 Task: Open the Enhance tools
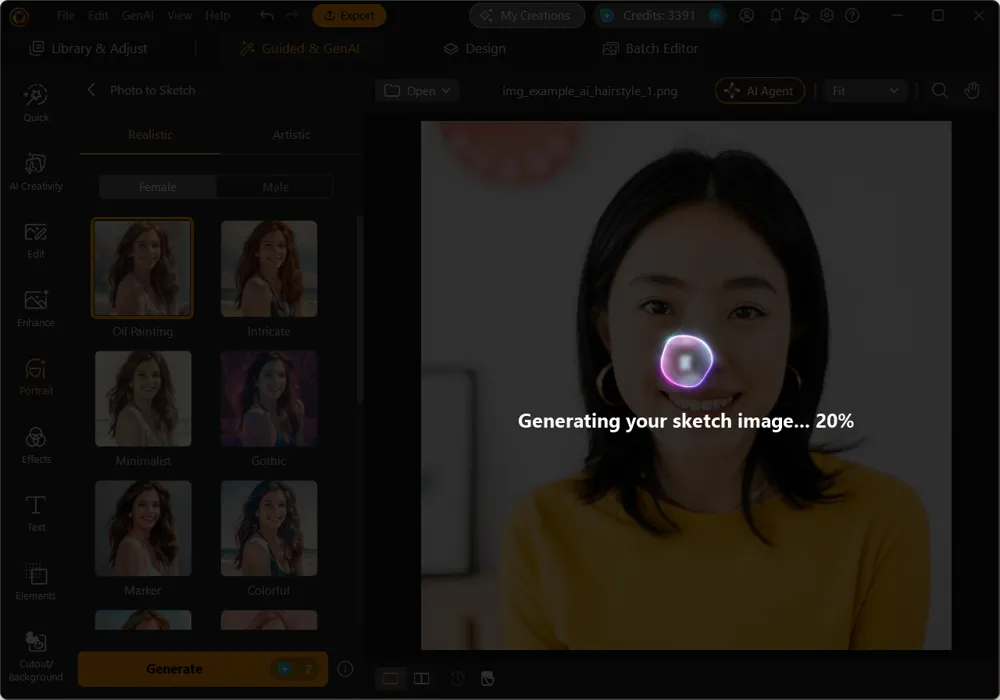point(36,309)
